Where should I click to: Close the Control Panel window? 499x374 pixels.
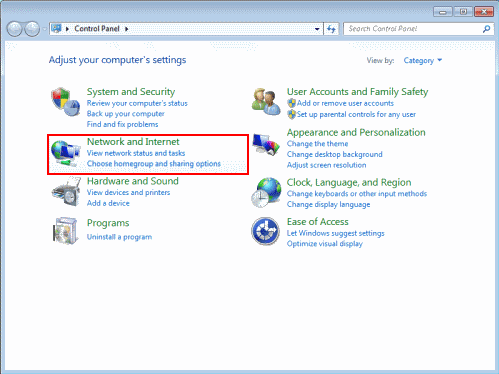click(x=484, y=12)
